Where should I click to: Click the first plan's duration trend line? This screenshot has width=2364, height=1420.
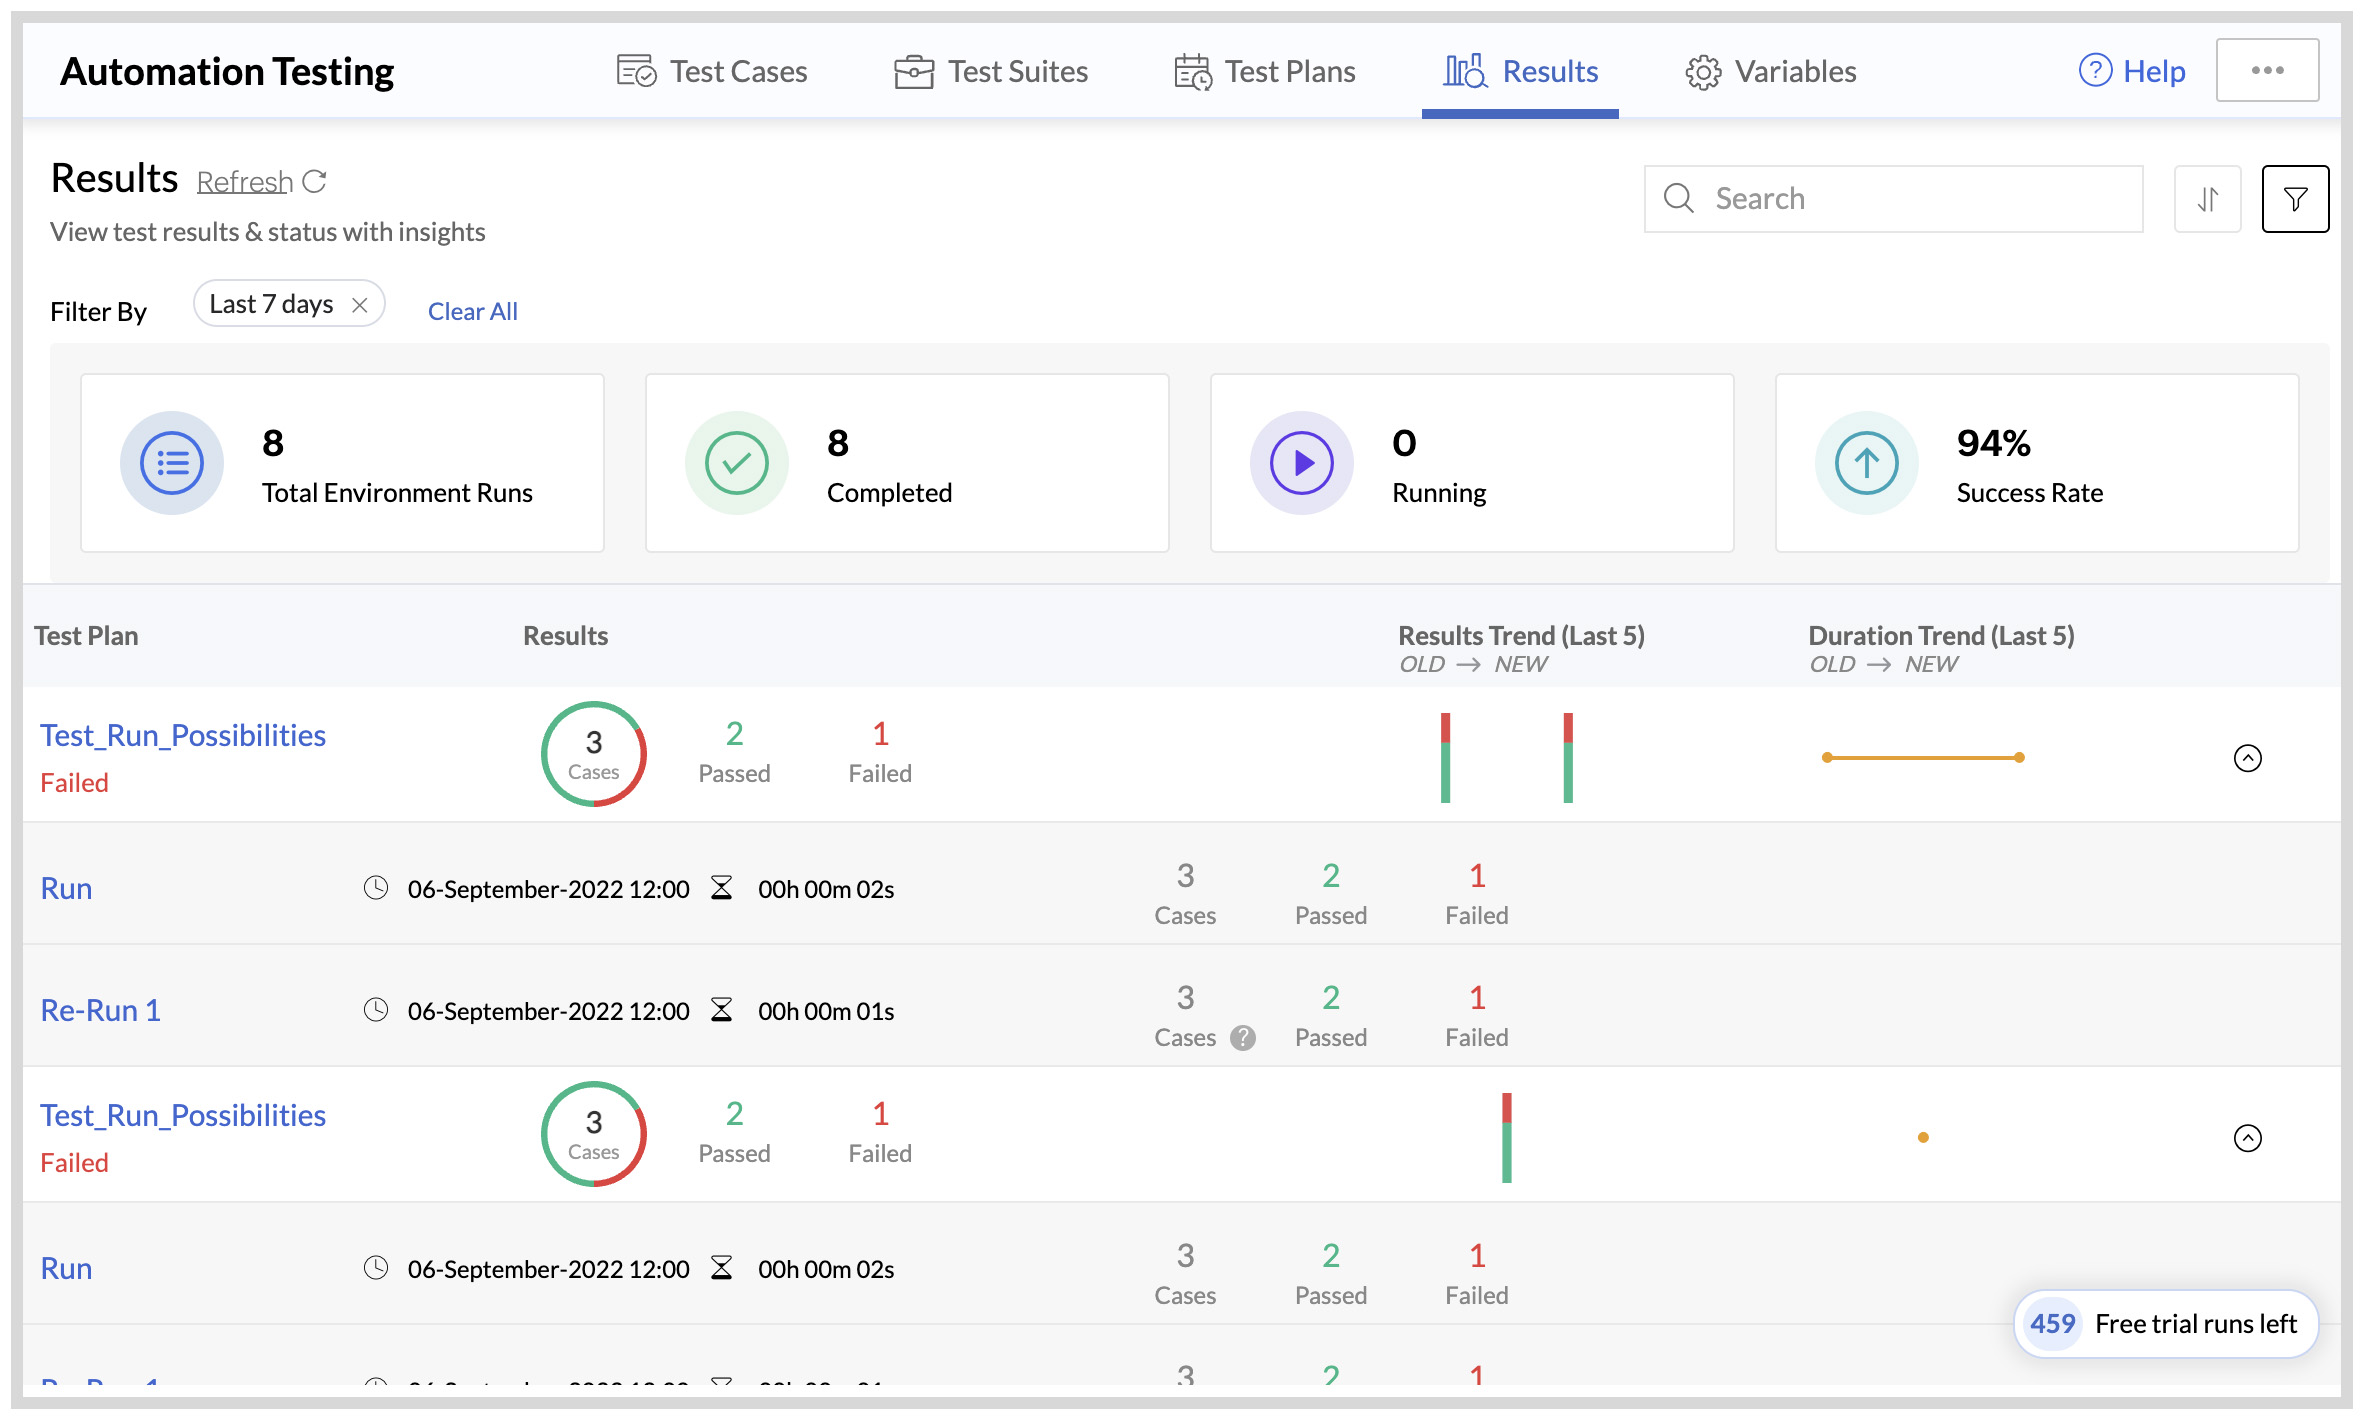tap(1923, 757)
